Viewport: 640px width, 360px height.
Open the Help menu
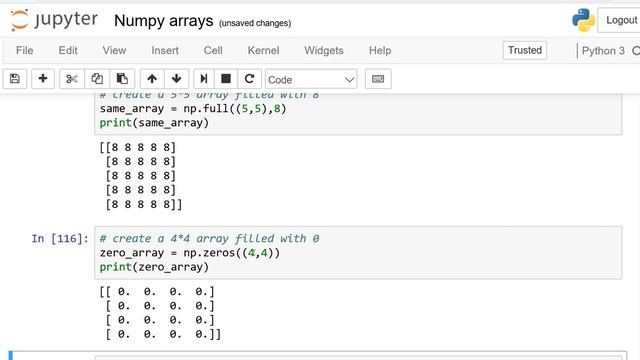380,51
